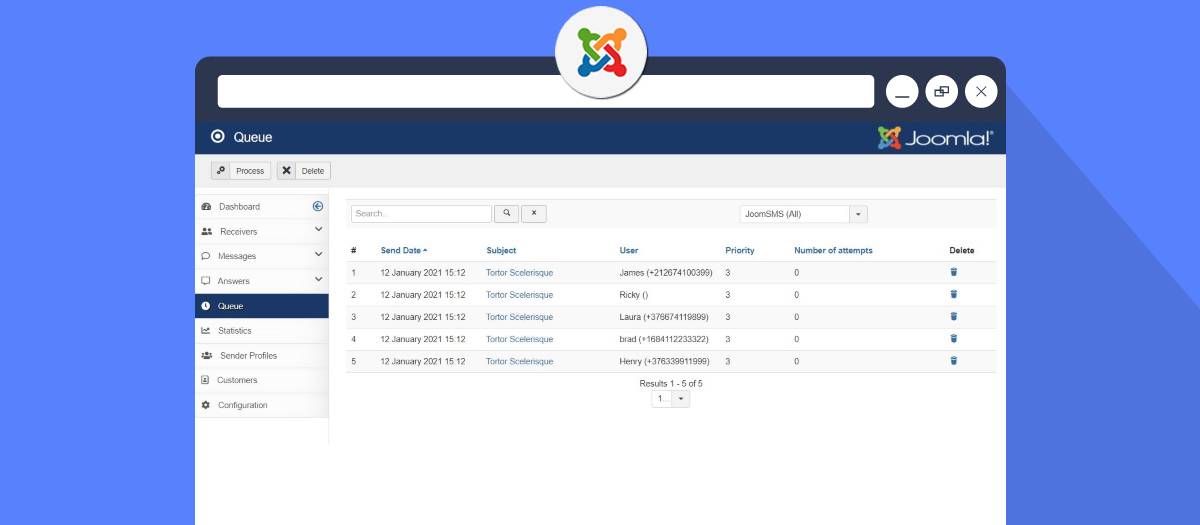Open Tortor Scelerisque subject for Henry
This screenshot has width=1200, height=525.
click(519, 361)
